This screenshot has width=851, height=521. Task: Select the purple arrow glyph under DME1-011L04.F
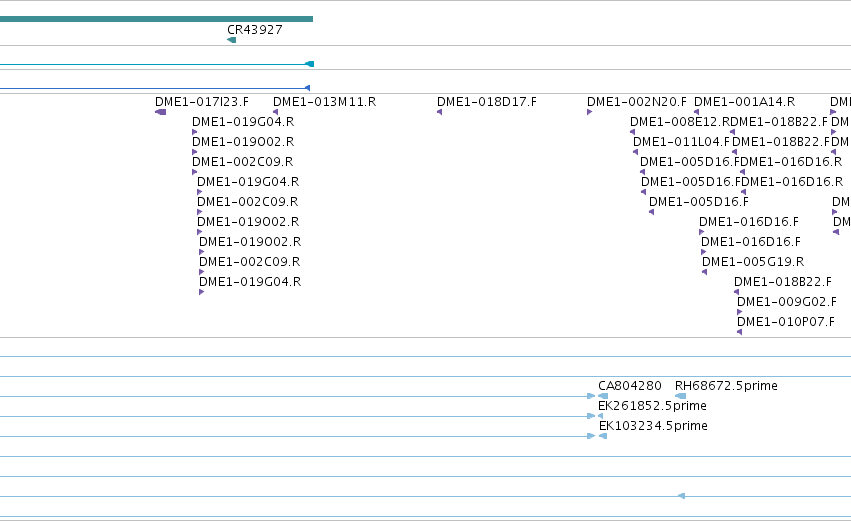636,153
